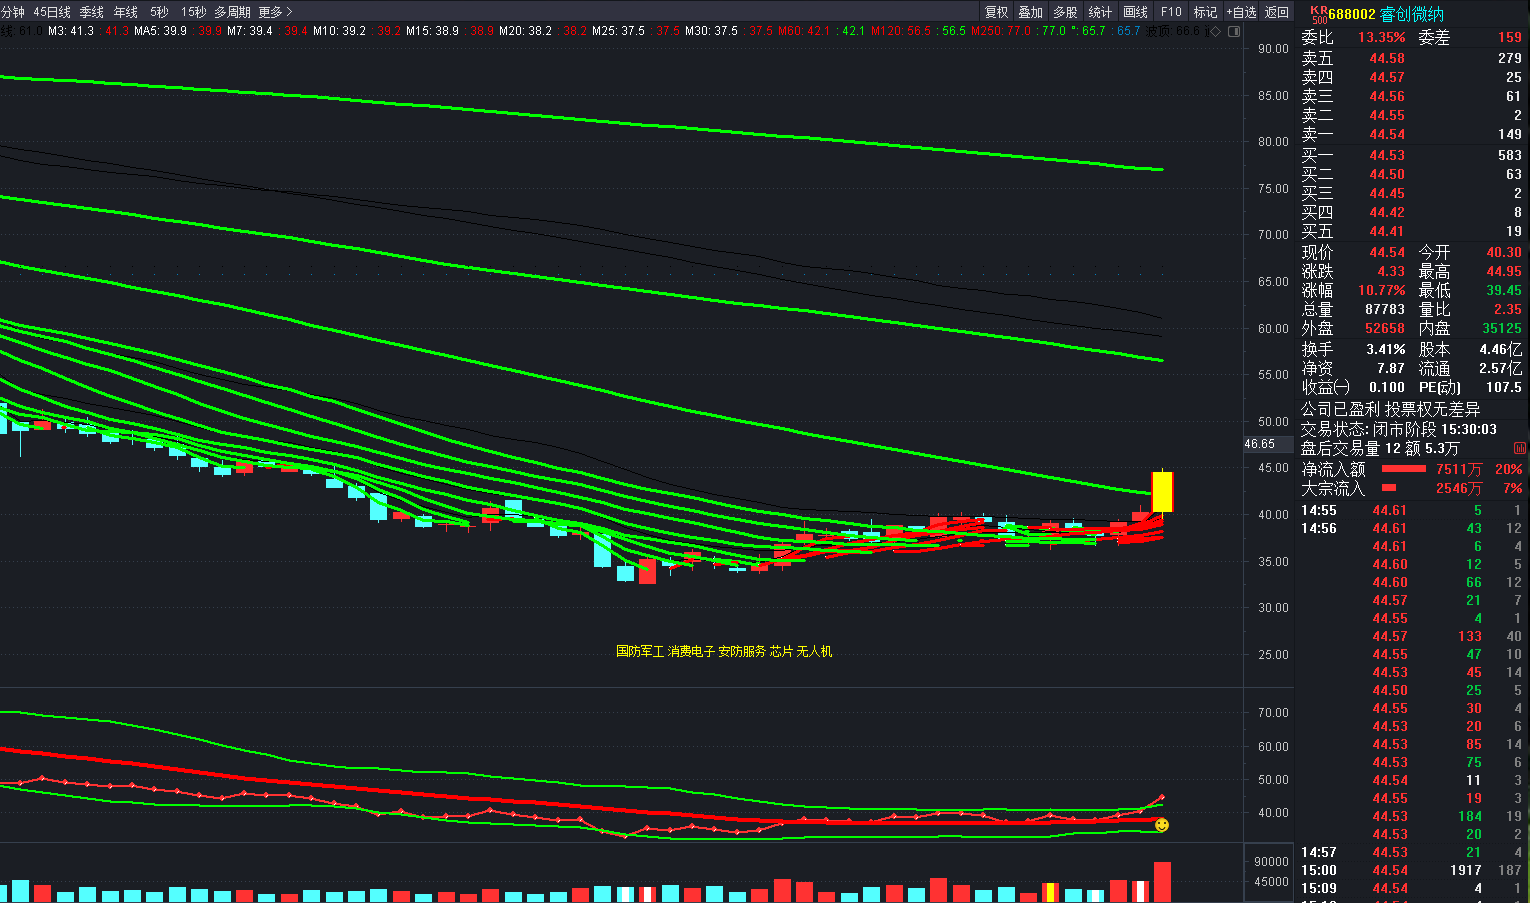1530x903 pixels.
Task: Click the concept tag 无人机
Action: [x=814, y=651]
